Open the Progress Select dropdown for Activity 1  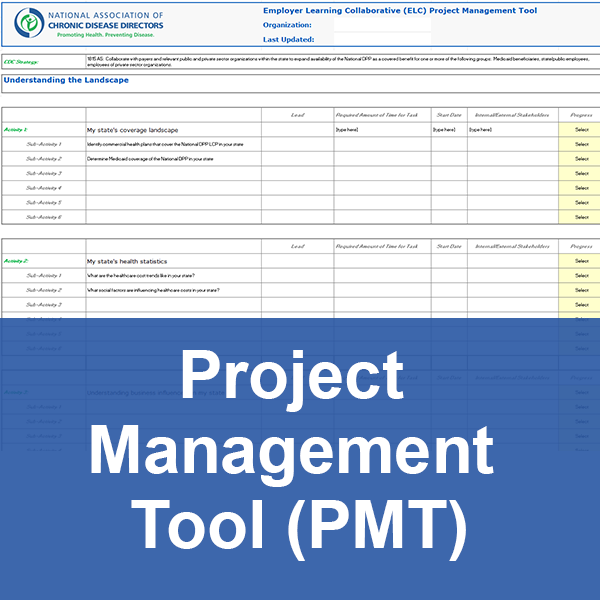[581, 130]
